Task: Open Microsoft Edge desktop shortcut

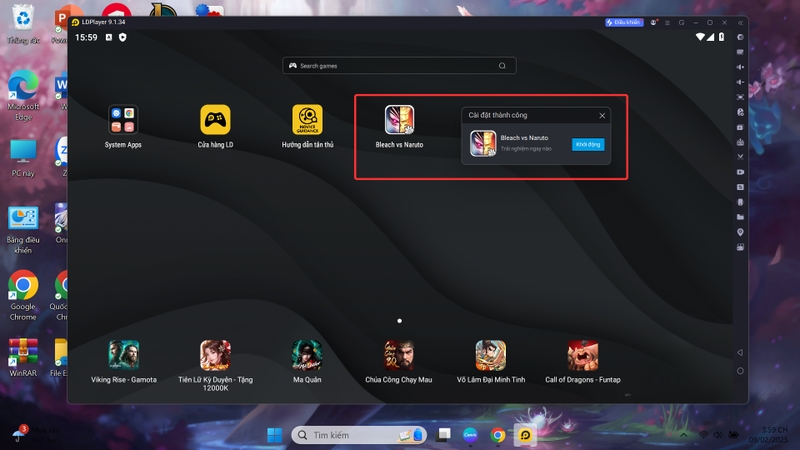Action: point(23,95)
